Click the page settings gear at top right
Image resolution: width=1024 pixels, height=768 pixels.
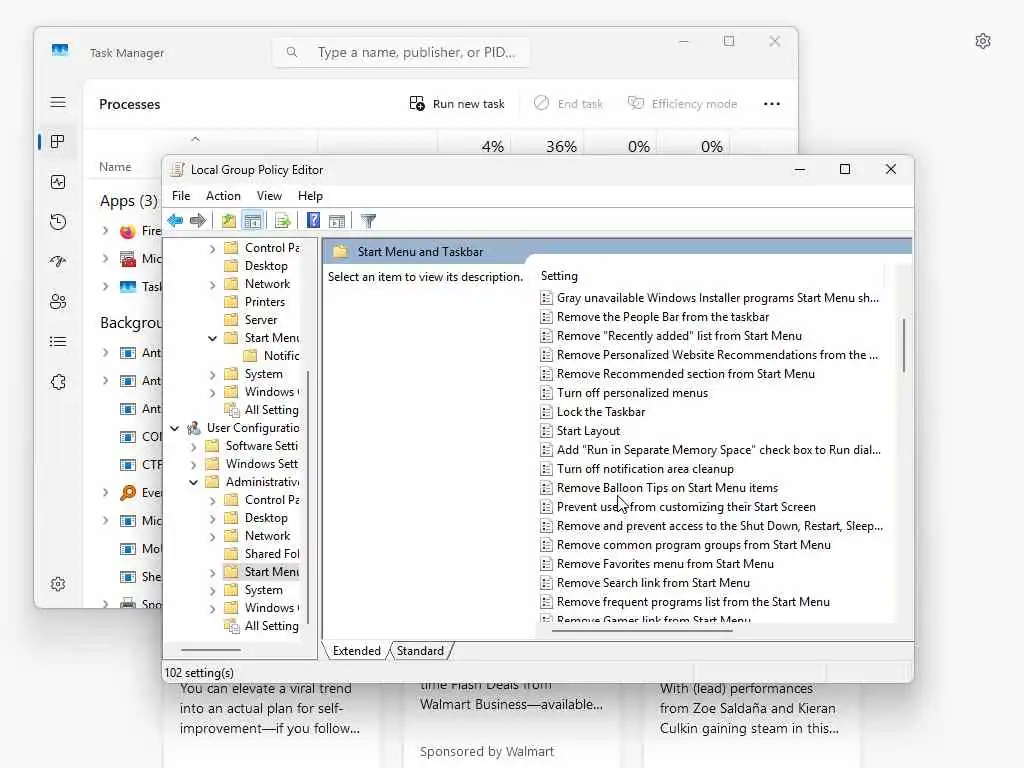pos(983,41)
